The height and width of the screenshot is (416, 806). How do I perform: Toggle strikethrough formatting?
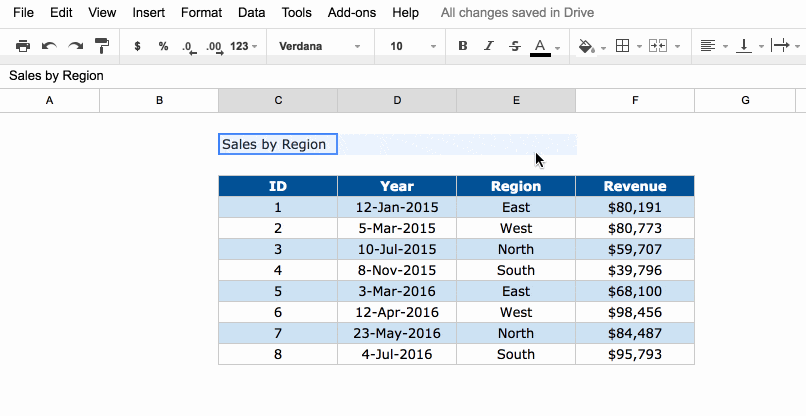tap(514, 46)
